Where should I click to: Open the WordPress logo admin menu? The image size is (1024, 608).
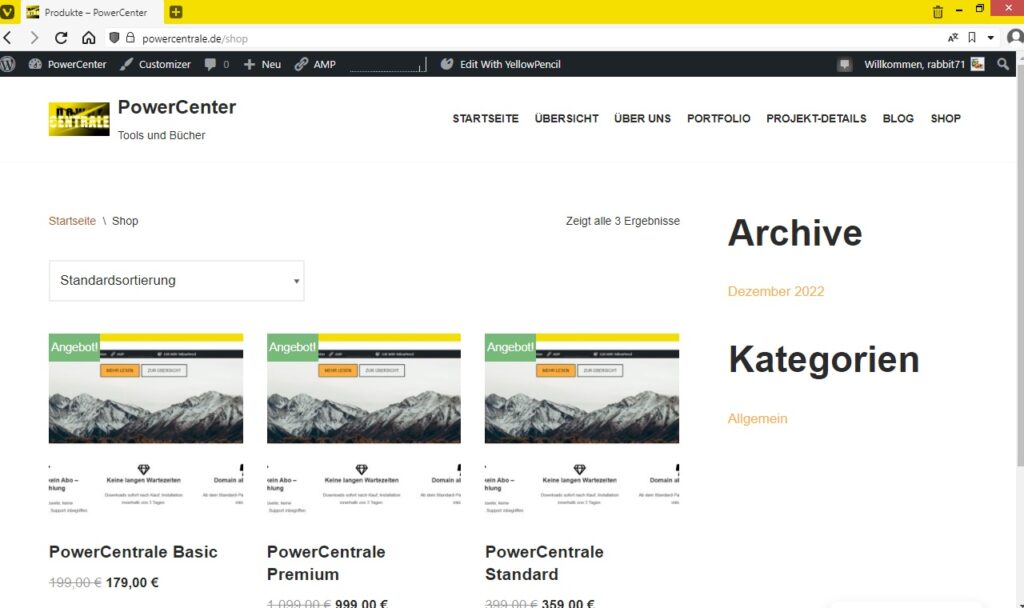(8, 64)
